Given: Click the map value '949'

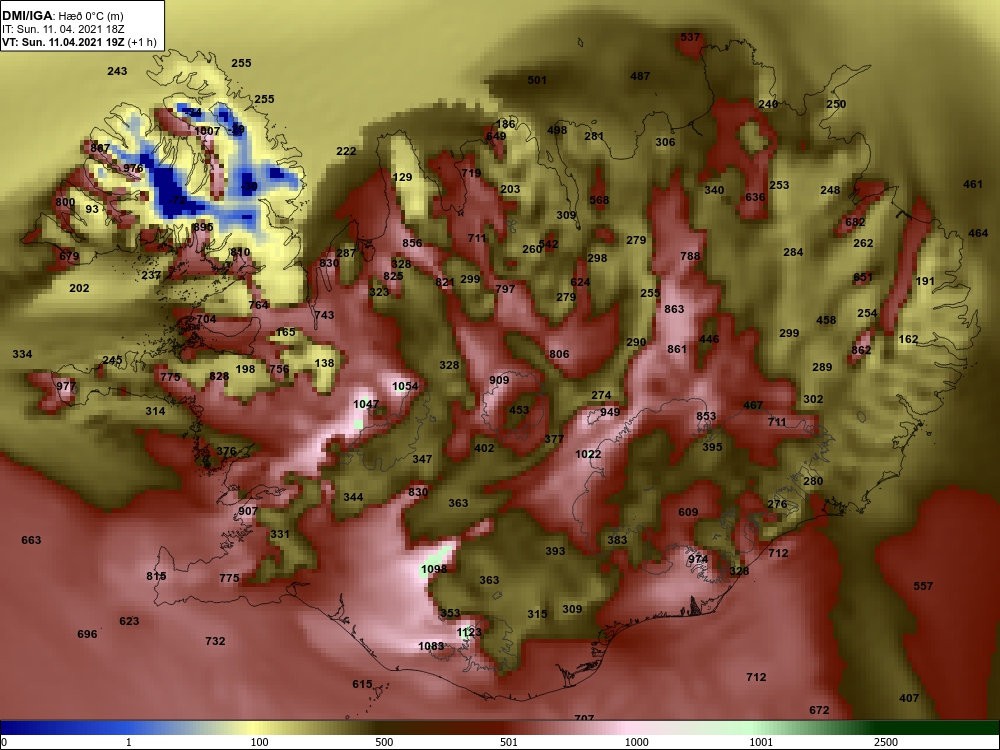Looking at the screenshot, I should pos(610,412).
